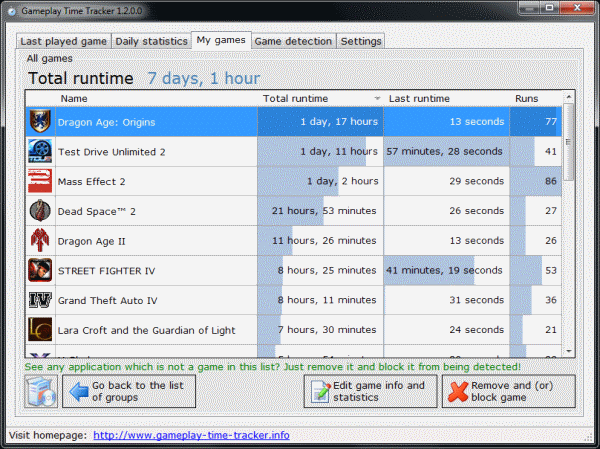
Task: Select the STREET FIGHTER IV name
Action: tap(106, 271)
